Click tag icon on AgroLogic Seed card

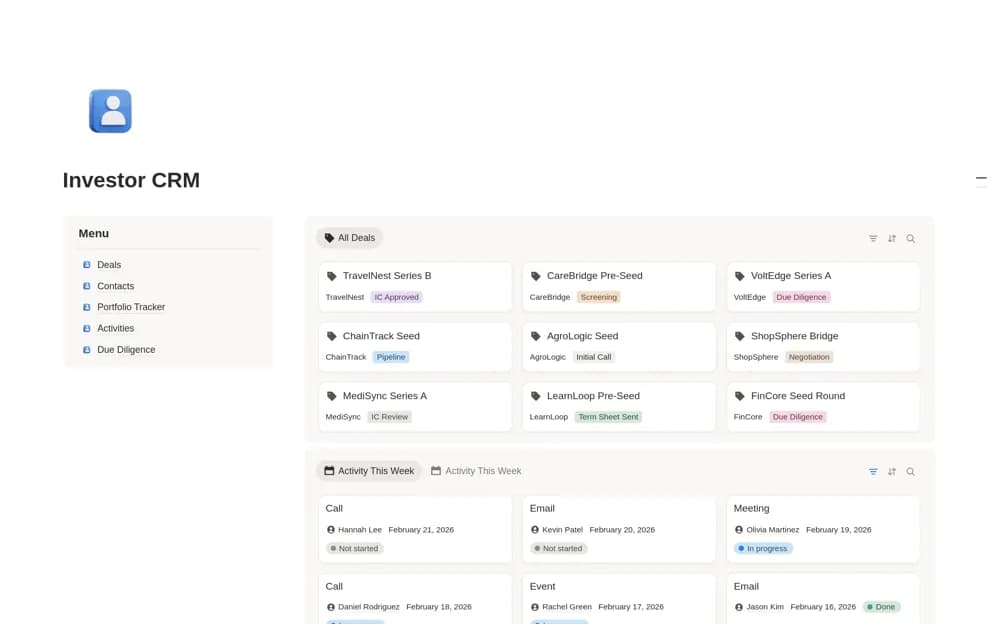point(536,336)
